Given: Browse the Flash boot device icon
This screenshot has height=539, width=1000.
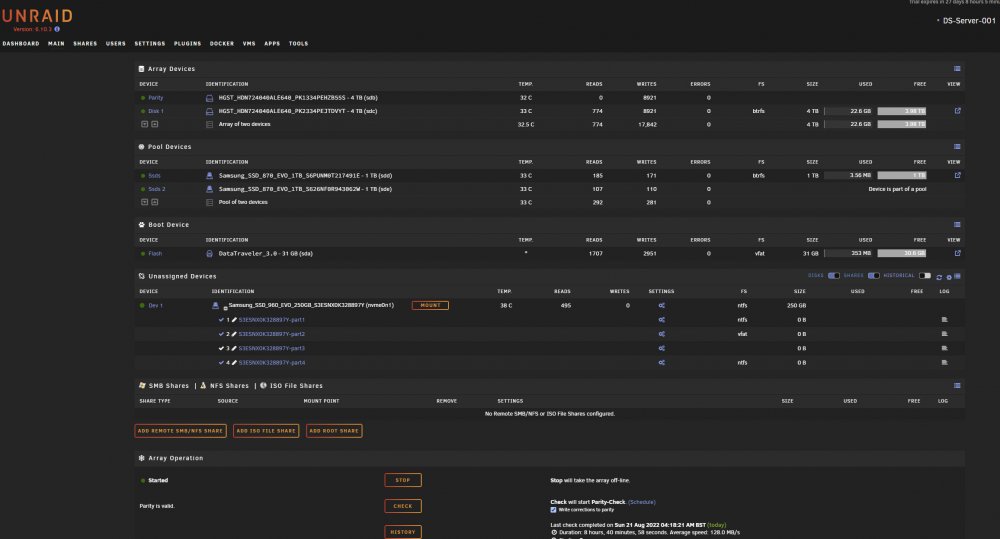Looking at the screenshot, I should click(957, 253).
